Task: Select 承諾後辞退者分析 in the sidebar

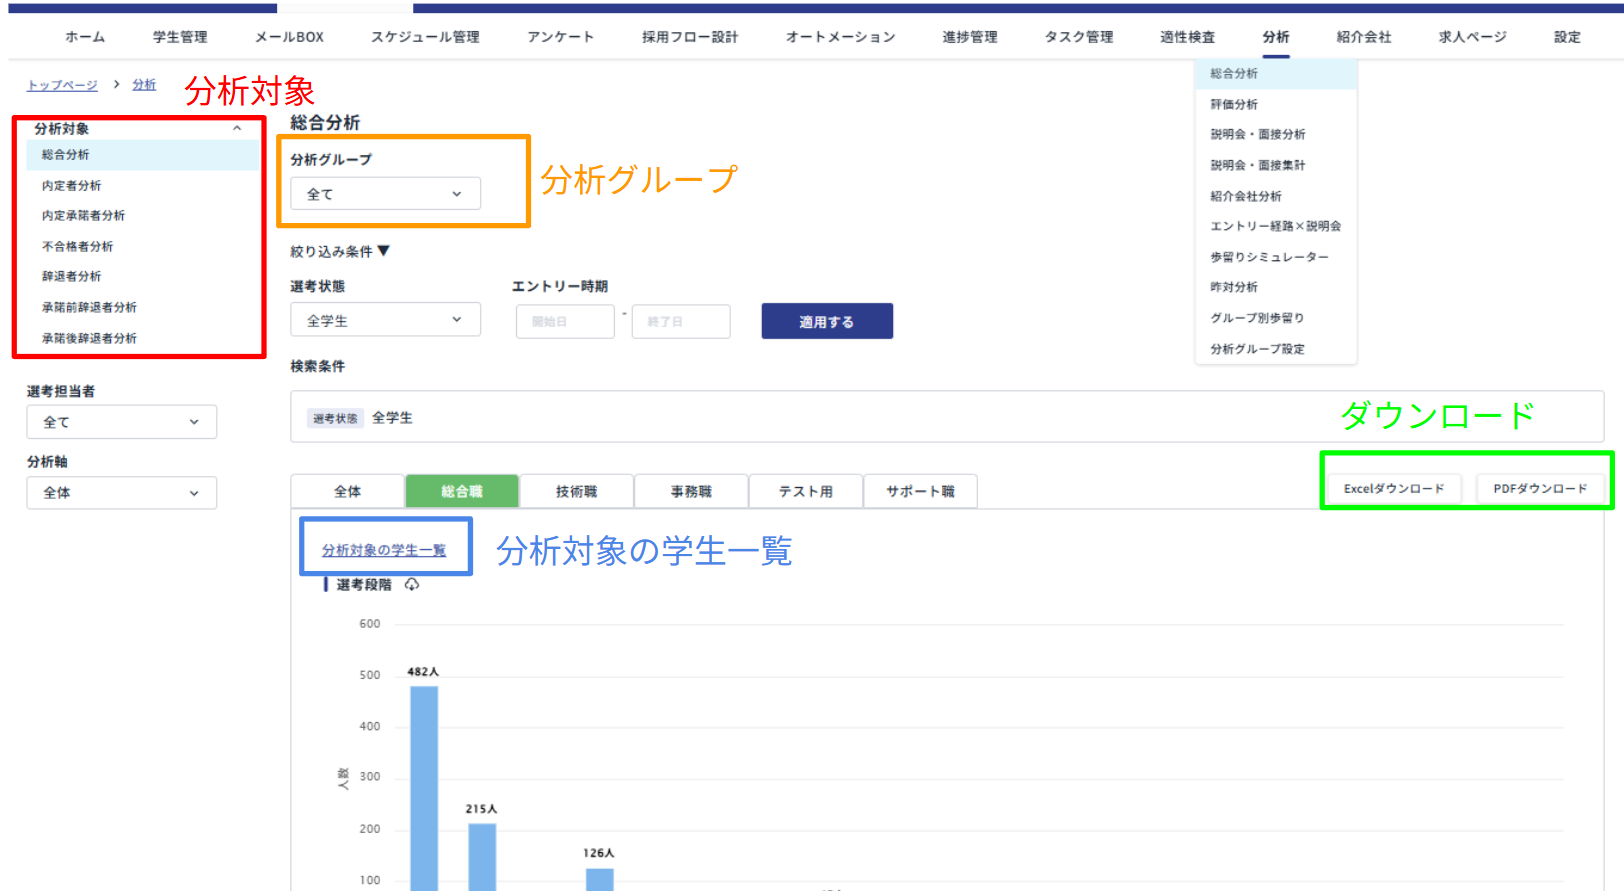Action: click(143, 339)
